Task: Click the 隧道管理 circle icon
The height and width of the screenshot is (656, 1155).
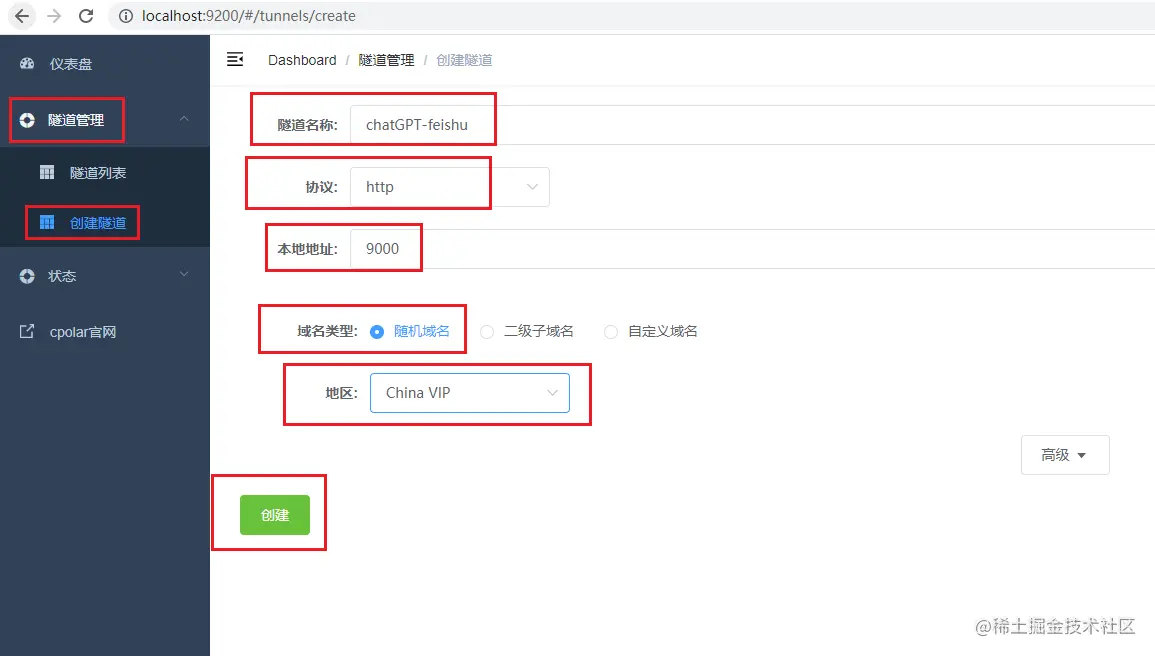Action: pyautogui.click(x=27, y=120)
